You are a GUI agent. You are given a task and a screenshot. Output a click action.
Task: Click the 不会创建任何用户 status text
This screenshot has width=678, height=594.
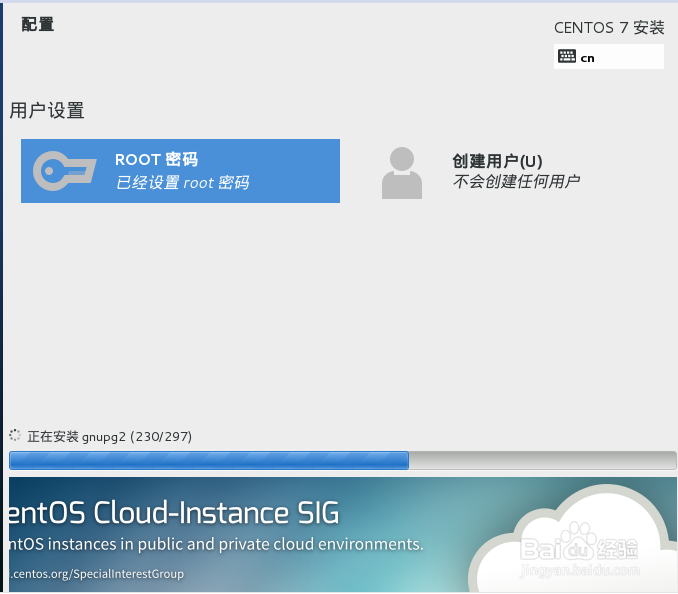(x=516, y=181)
